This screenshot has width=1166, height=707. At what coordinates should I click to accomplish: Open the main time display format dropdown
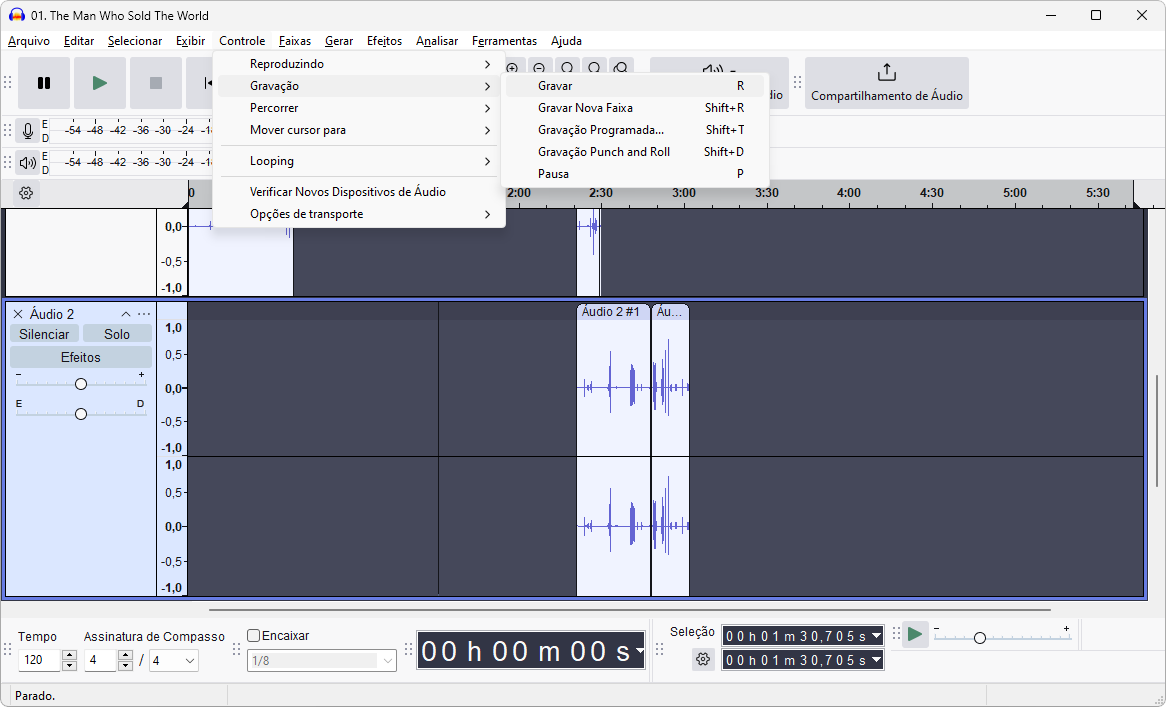pyautogui.click(x=639, y=652)
